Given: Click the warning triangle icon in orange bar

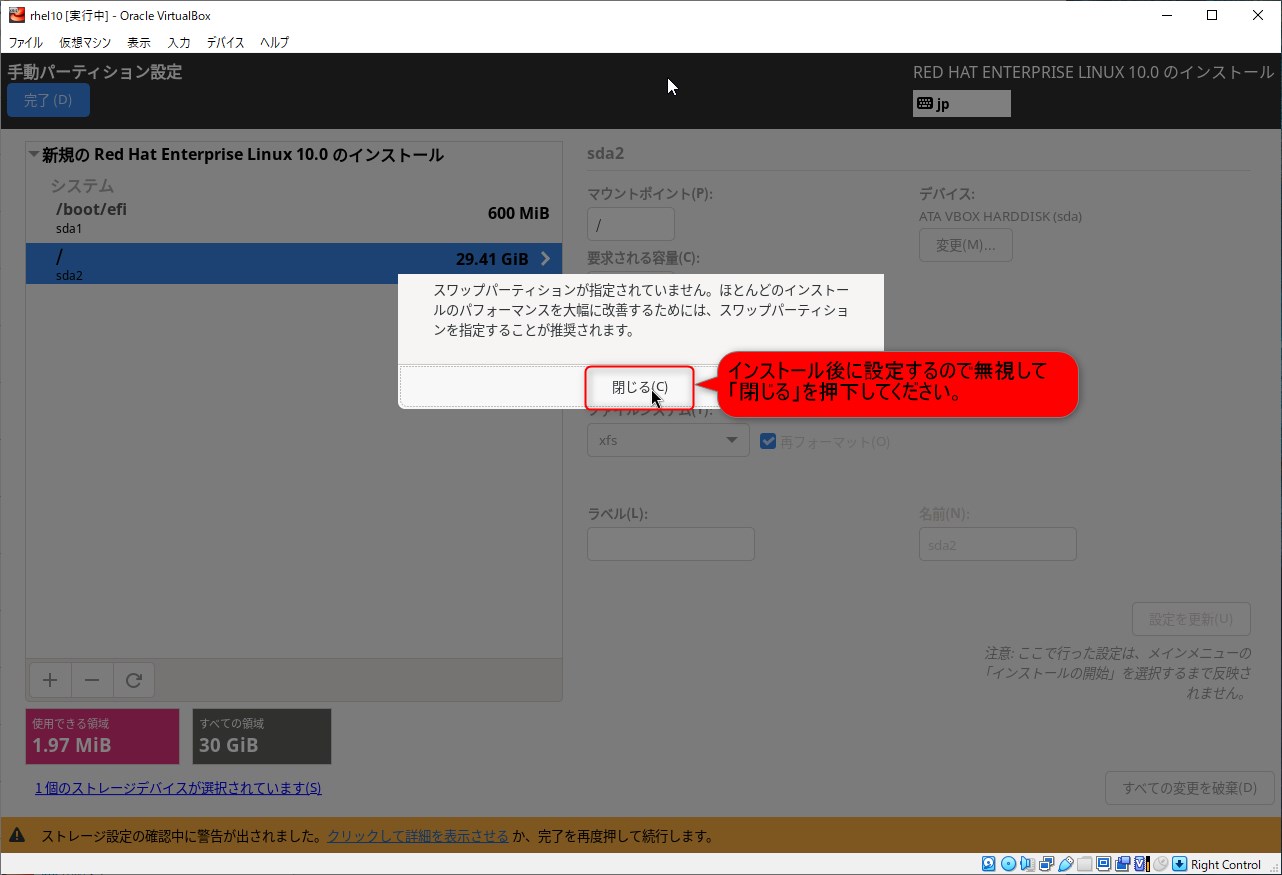Looking at the screenshot, I should click(x=17, y=836).
